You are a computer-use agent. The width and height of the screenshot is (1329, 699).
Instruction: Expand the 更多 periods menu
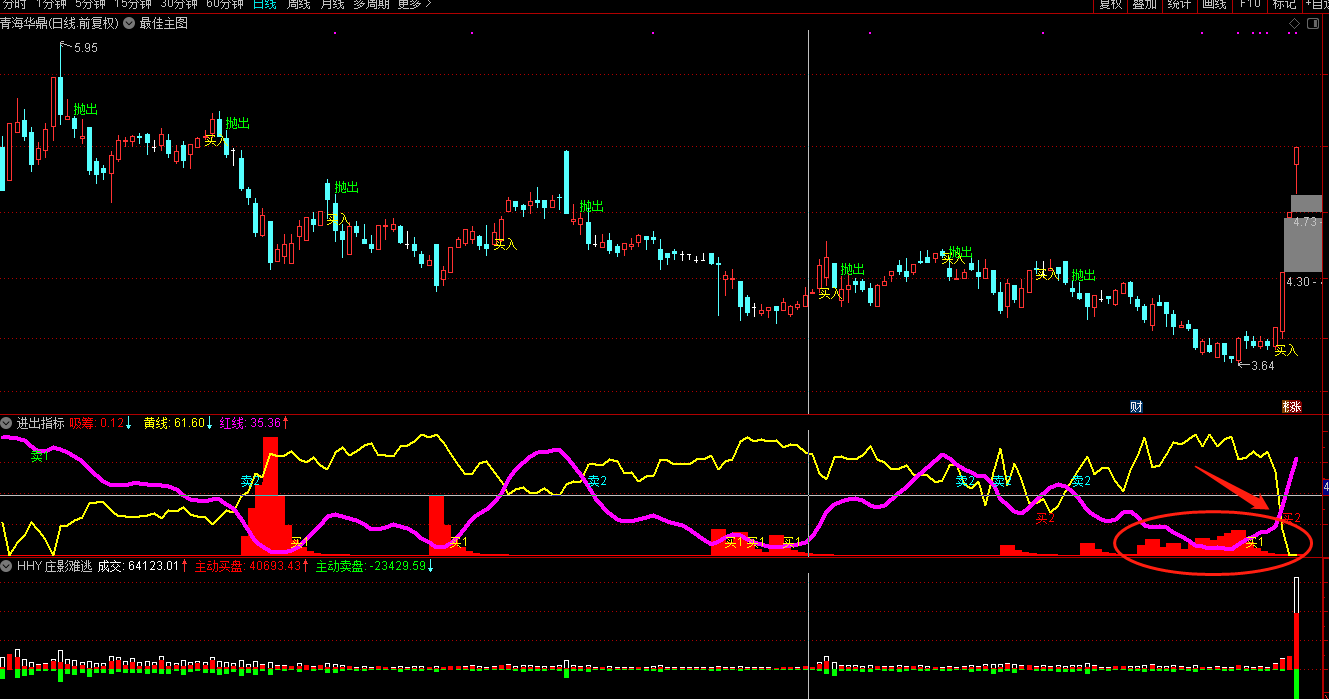[415, 4]
